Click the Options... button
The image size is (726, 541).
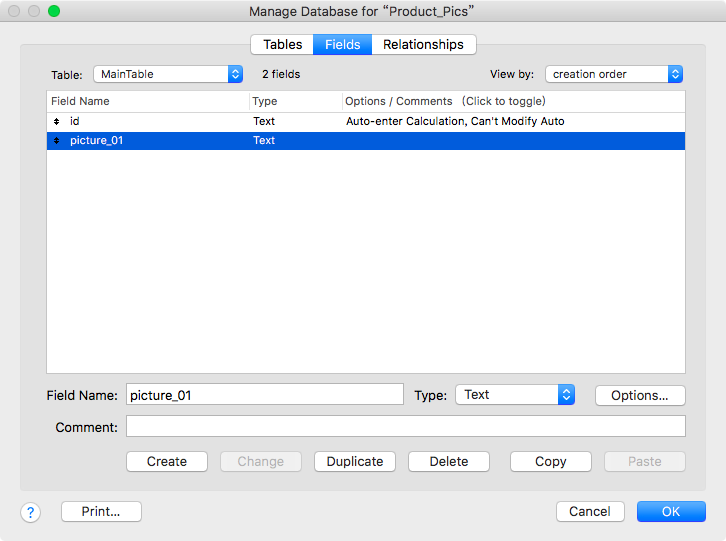point(640,396)
